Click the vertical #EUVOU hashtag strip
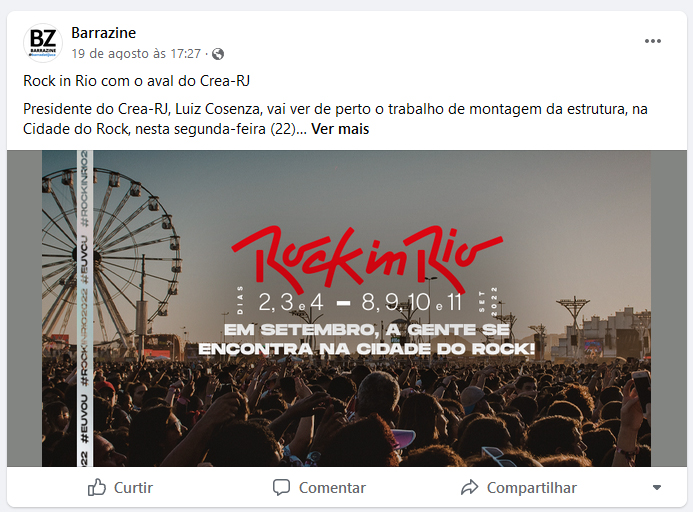The width and height of the screenshot is (693, 512). coord(85,308)
